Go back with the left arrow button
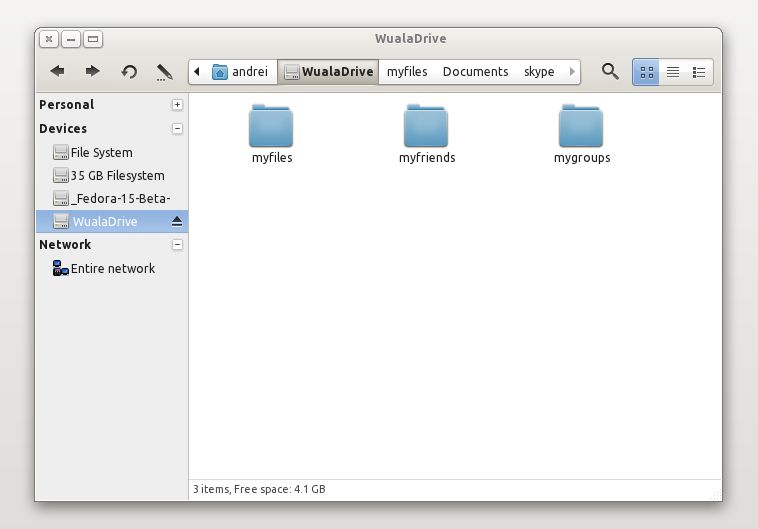 pyautogui.click(x=58, y=72)
